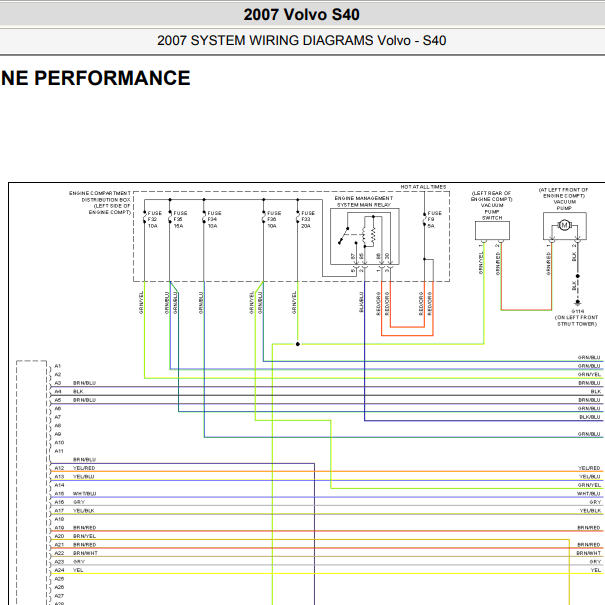Screen dimensions: 605x605
Task: Click pin A16 GRY label
Action: (79, 502)
